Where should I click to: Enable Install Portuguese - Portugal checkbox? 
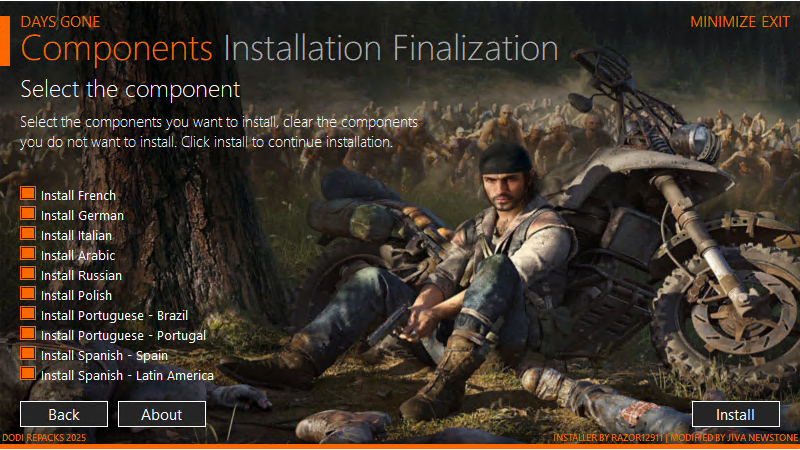28,333
